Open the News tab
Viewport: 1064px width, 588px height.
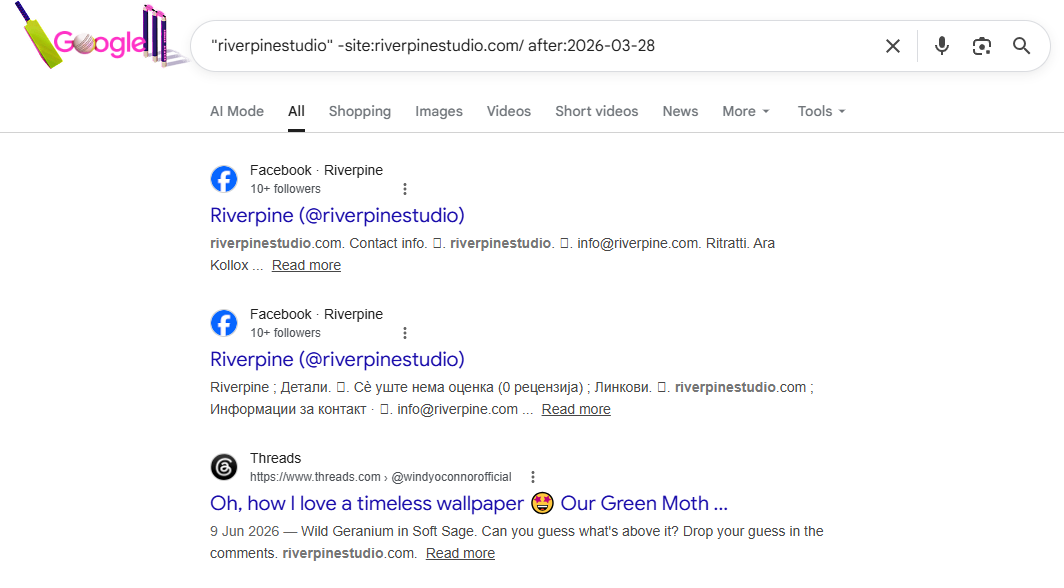pyautogui.click(x=680, y=111)
